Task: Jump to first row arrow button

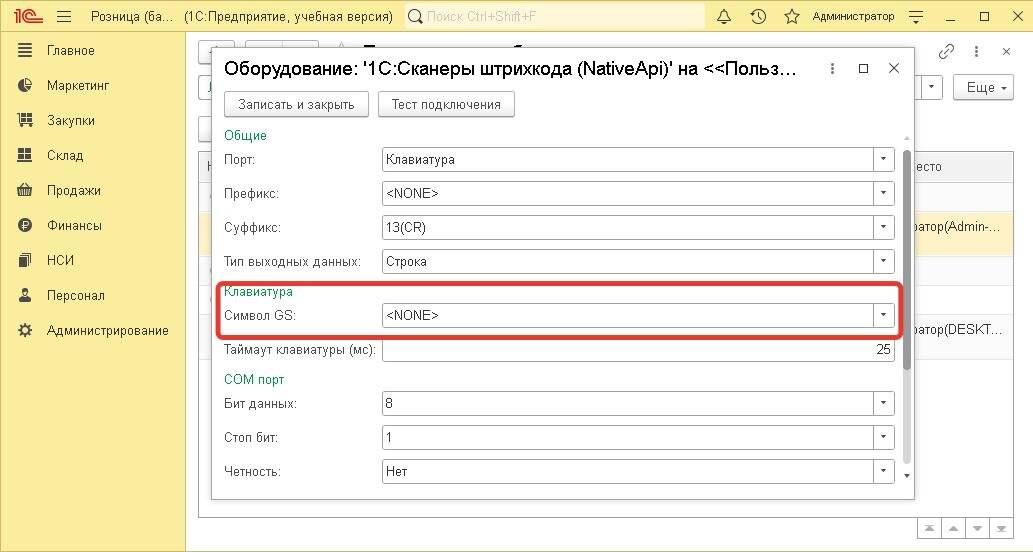Action: [929, 528]
